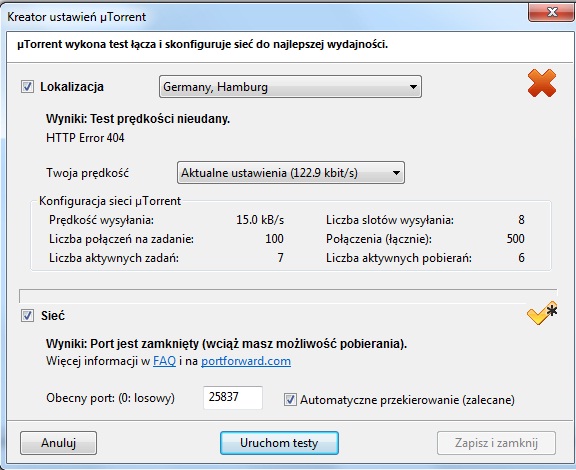576x470 pixels.
Task: Open the Germany, Hamburg location dropdown
Action: [290, 87]
